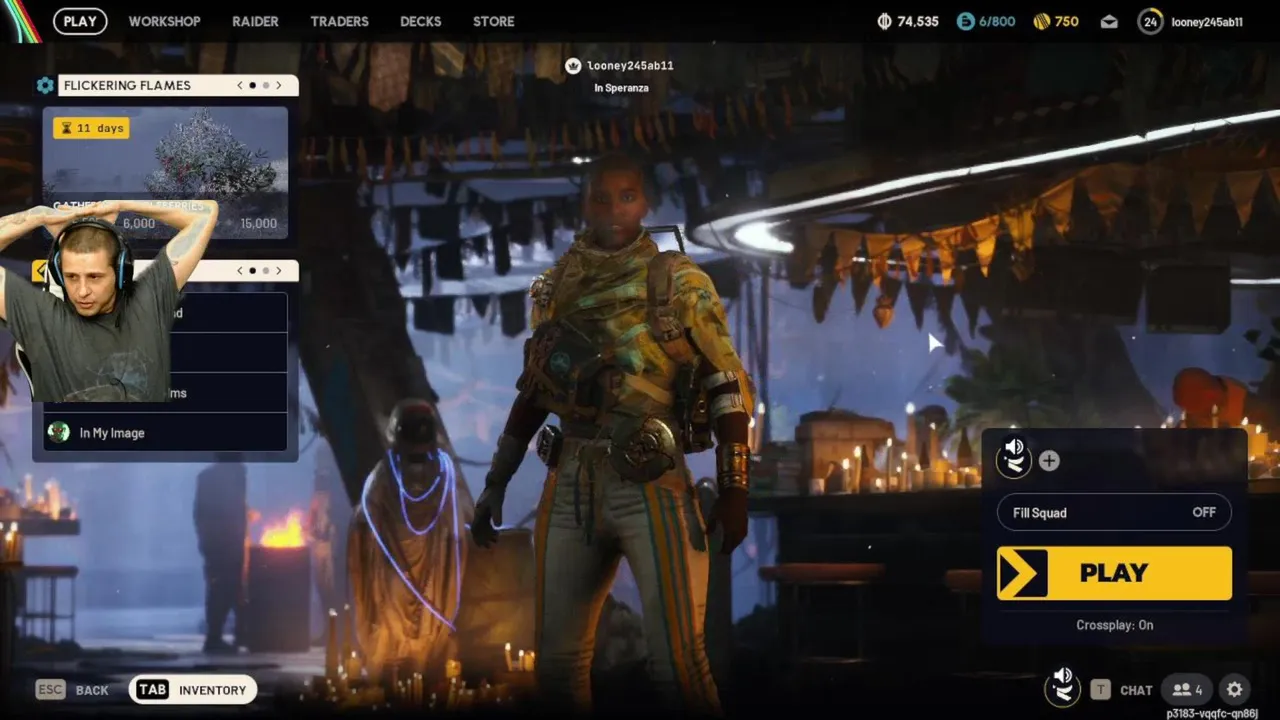Open the STORE tab

tap(494, 21)
